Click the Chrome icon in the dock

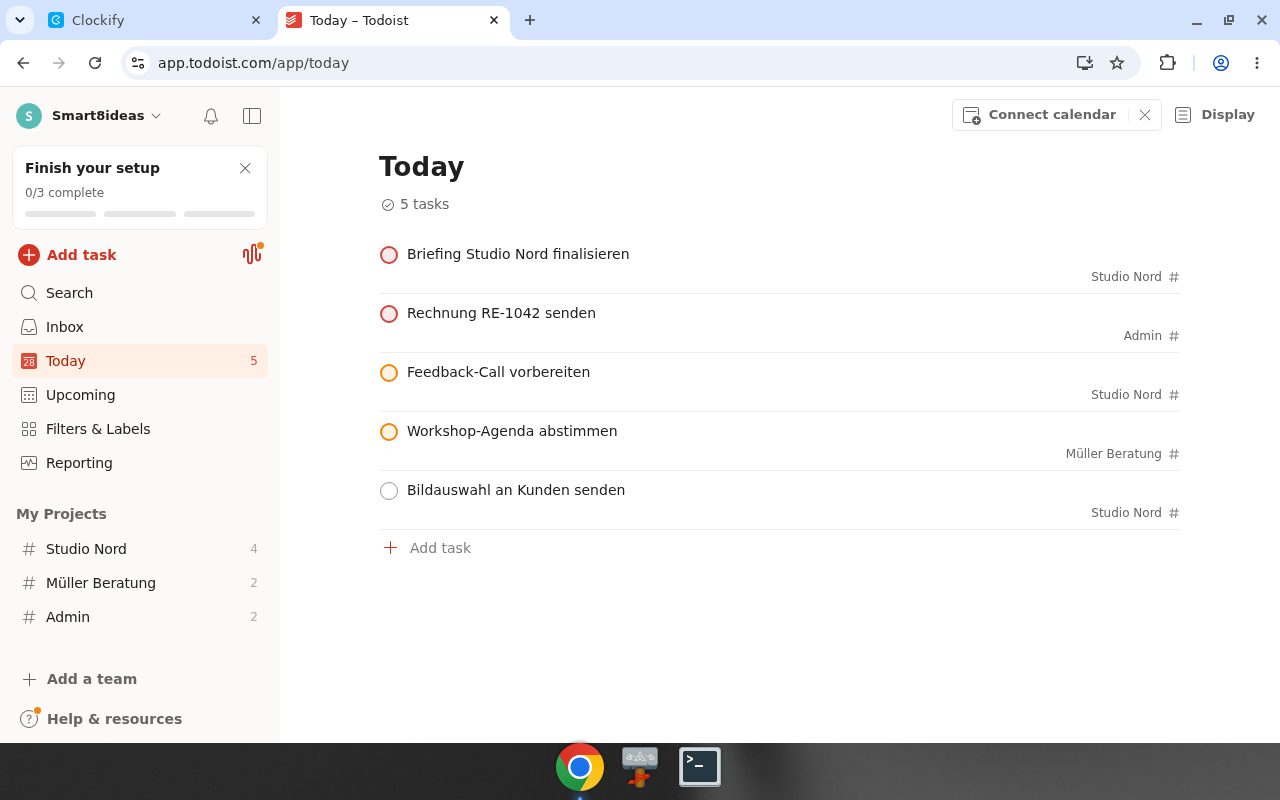[580, 767]
